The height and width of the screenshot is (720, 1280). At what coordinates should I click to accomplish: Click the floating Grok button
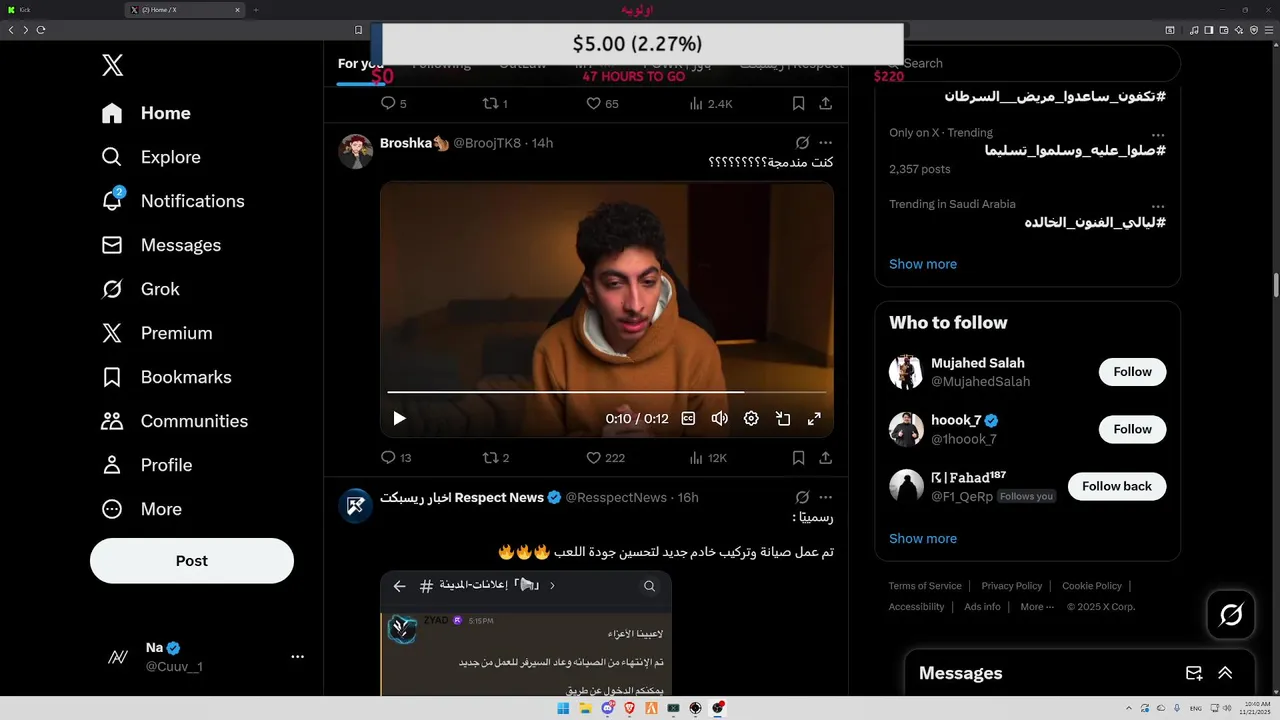[x=1231, y=615]
